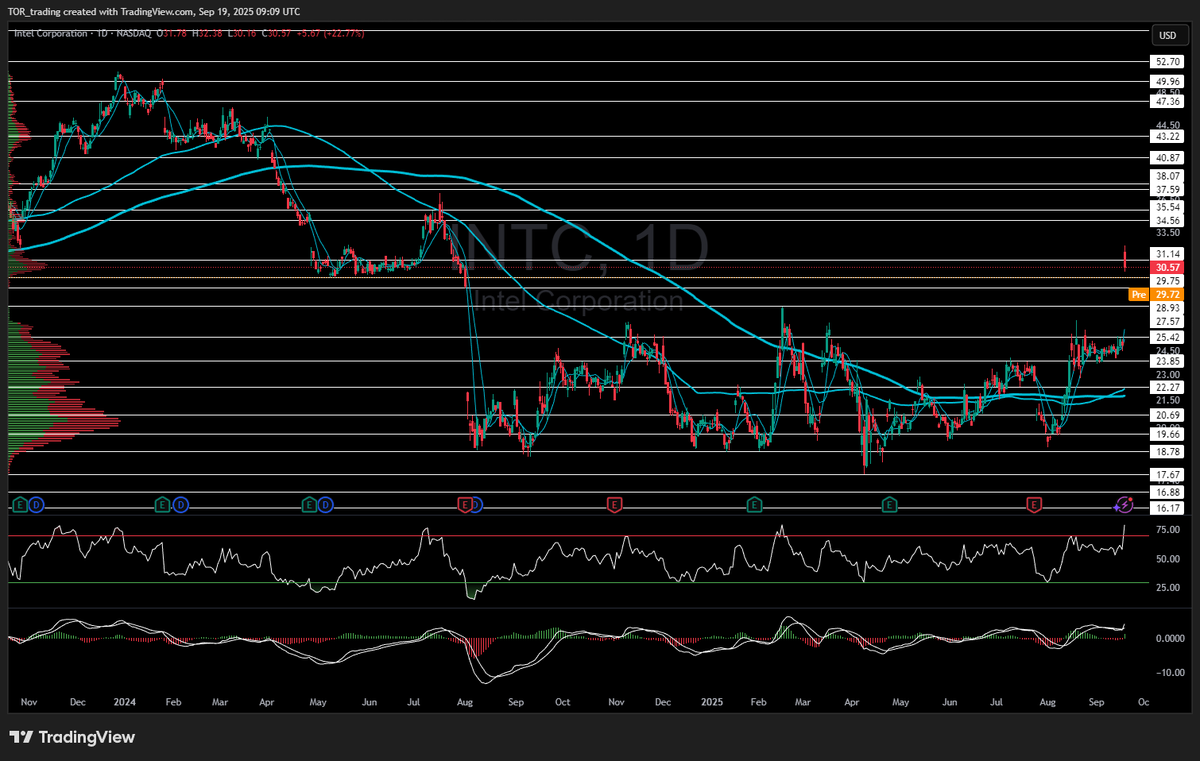Click the 19.66 price level label
This screenshot has height=761, width=1200.
pyautogui.click(x=1168, y=435)
